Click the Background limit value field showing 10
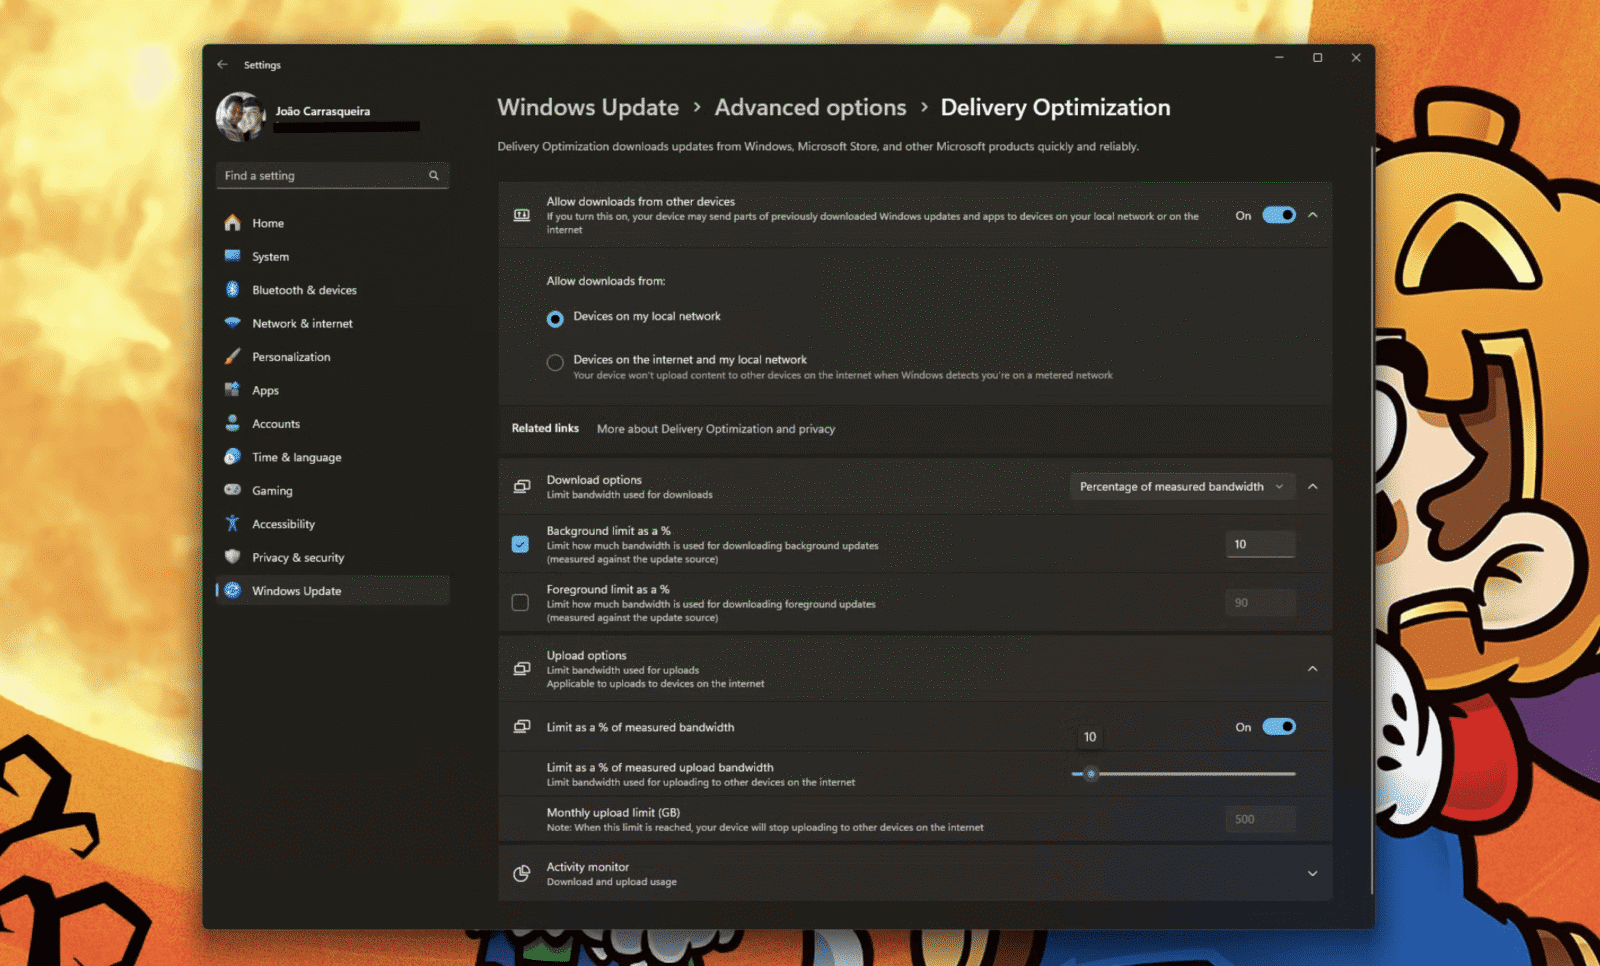The height and width of the screenshot is (966, 1600). [1260, 544]
